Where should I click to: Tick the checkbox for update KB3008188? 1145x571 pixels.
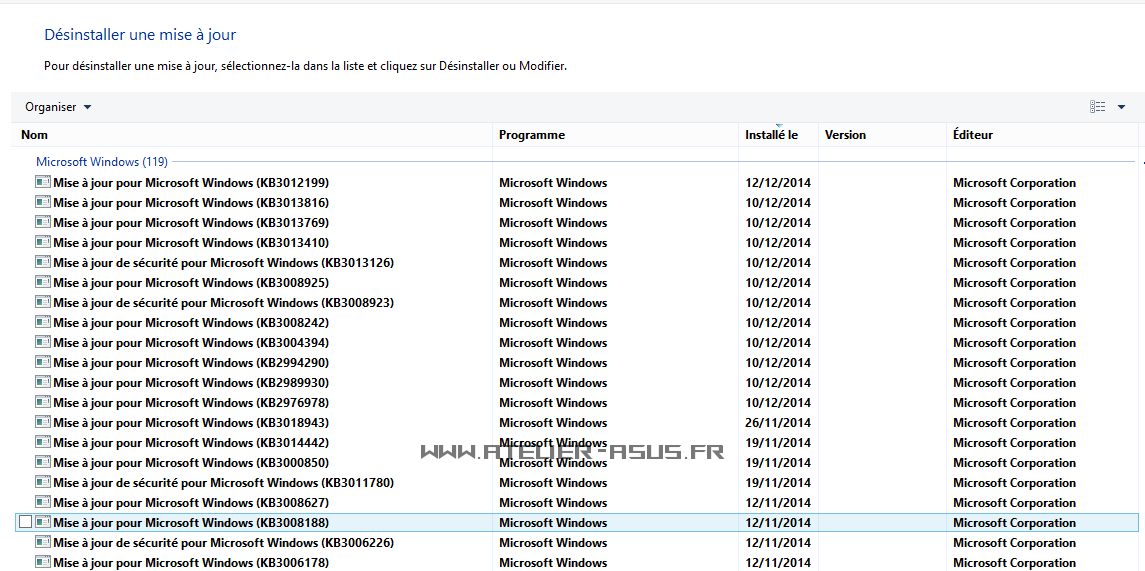coord(25,522)
